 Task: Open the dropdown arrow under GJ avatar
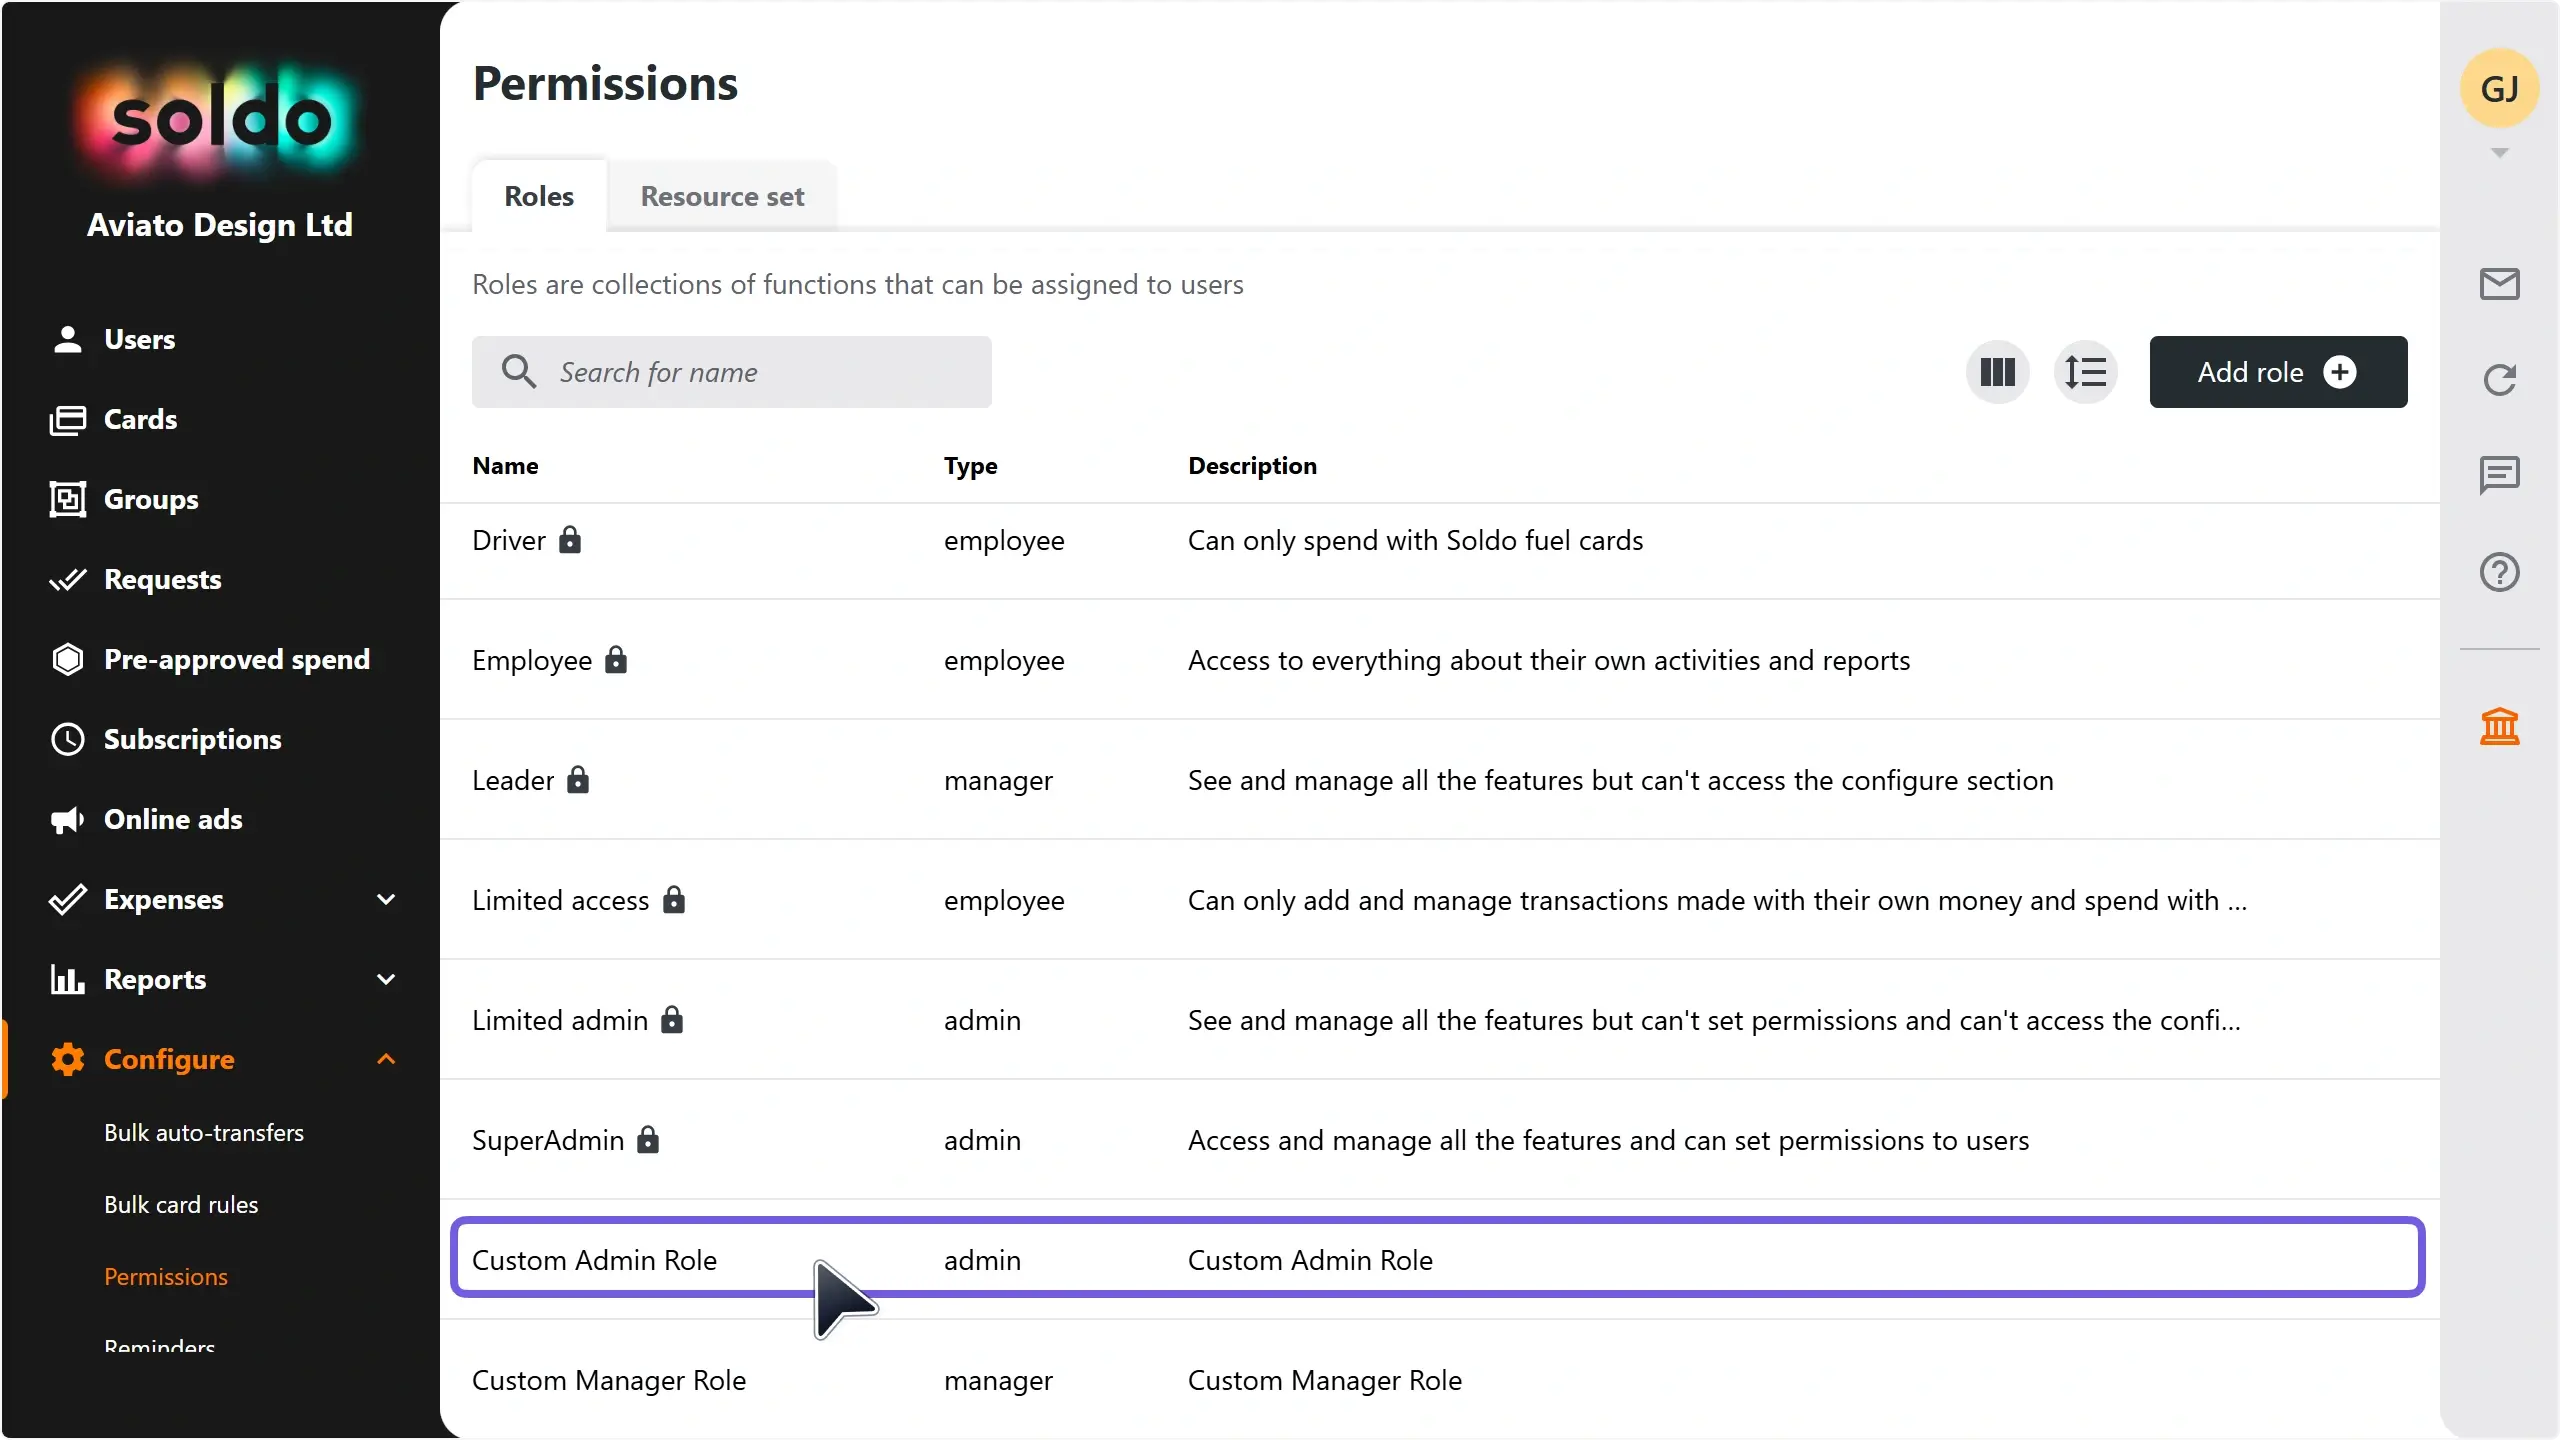[2499, 153]
